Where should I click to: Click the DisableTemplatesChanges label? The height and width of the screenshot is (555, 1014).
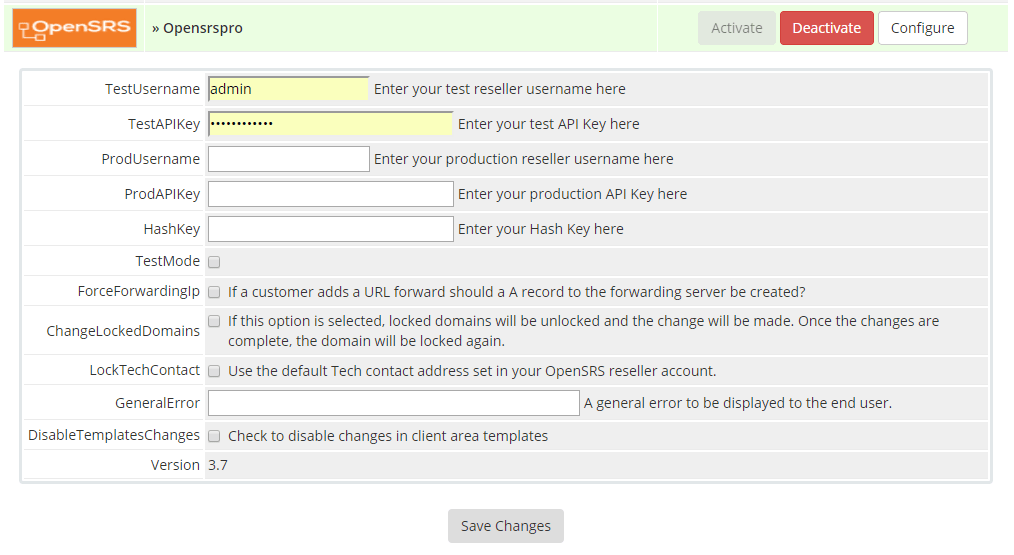point(114,435)
